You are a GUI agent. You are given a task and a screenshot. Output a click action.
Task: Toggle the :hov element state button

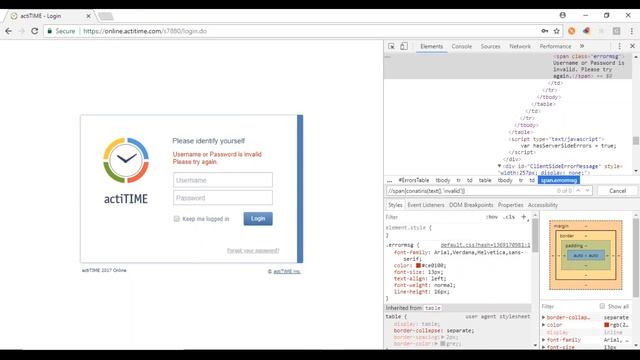(492, 217)
